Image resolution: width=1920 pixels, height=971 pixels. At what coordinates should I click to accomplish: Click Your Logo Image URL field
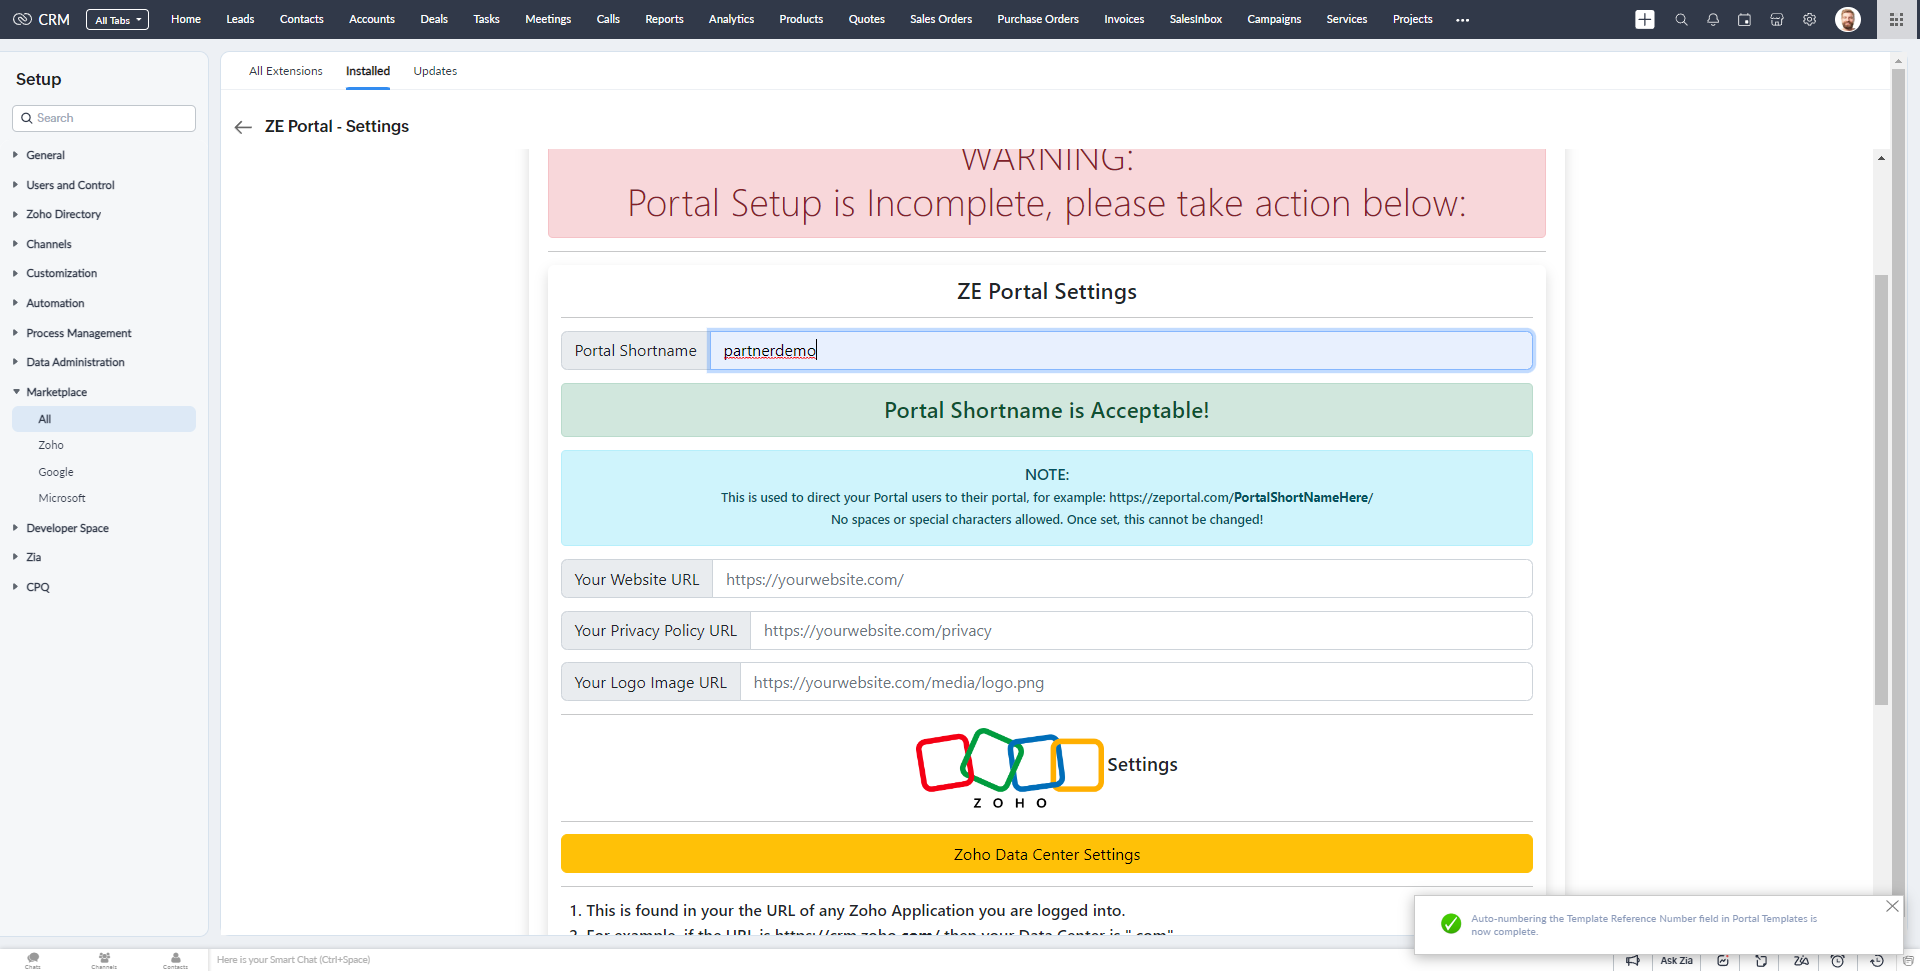(x=1136, y=682)
